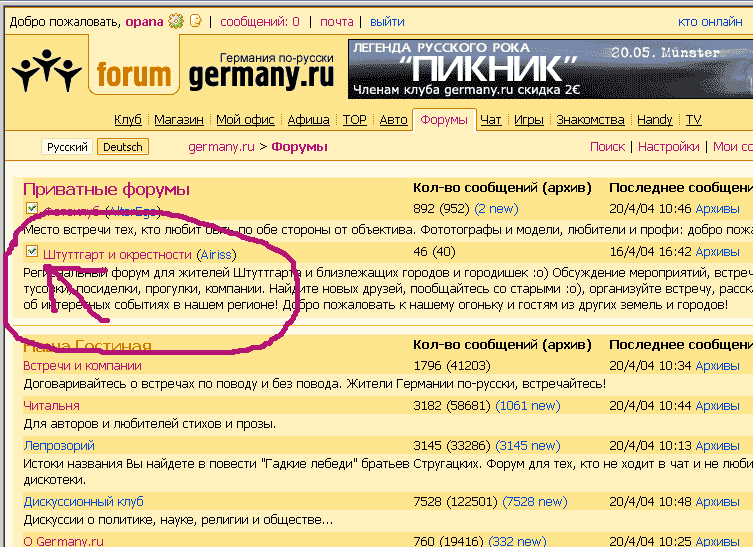Viewport: 753px width, 547px height.
Task: Click the username opana link
Action: coord(145,22)
